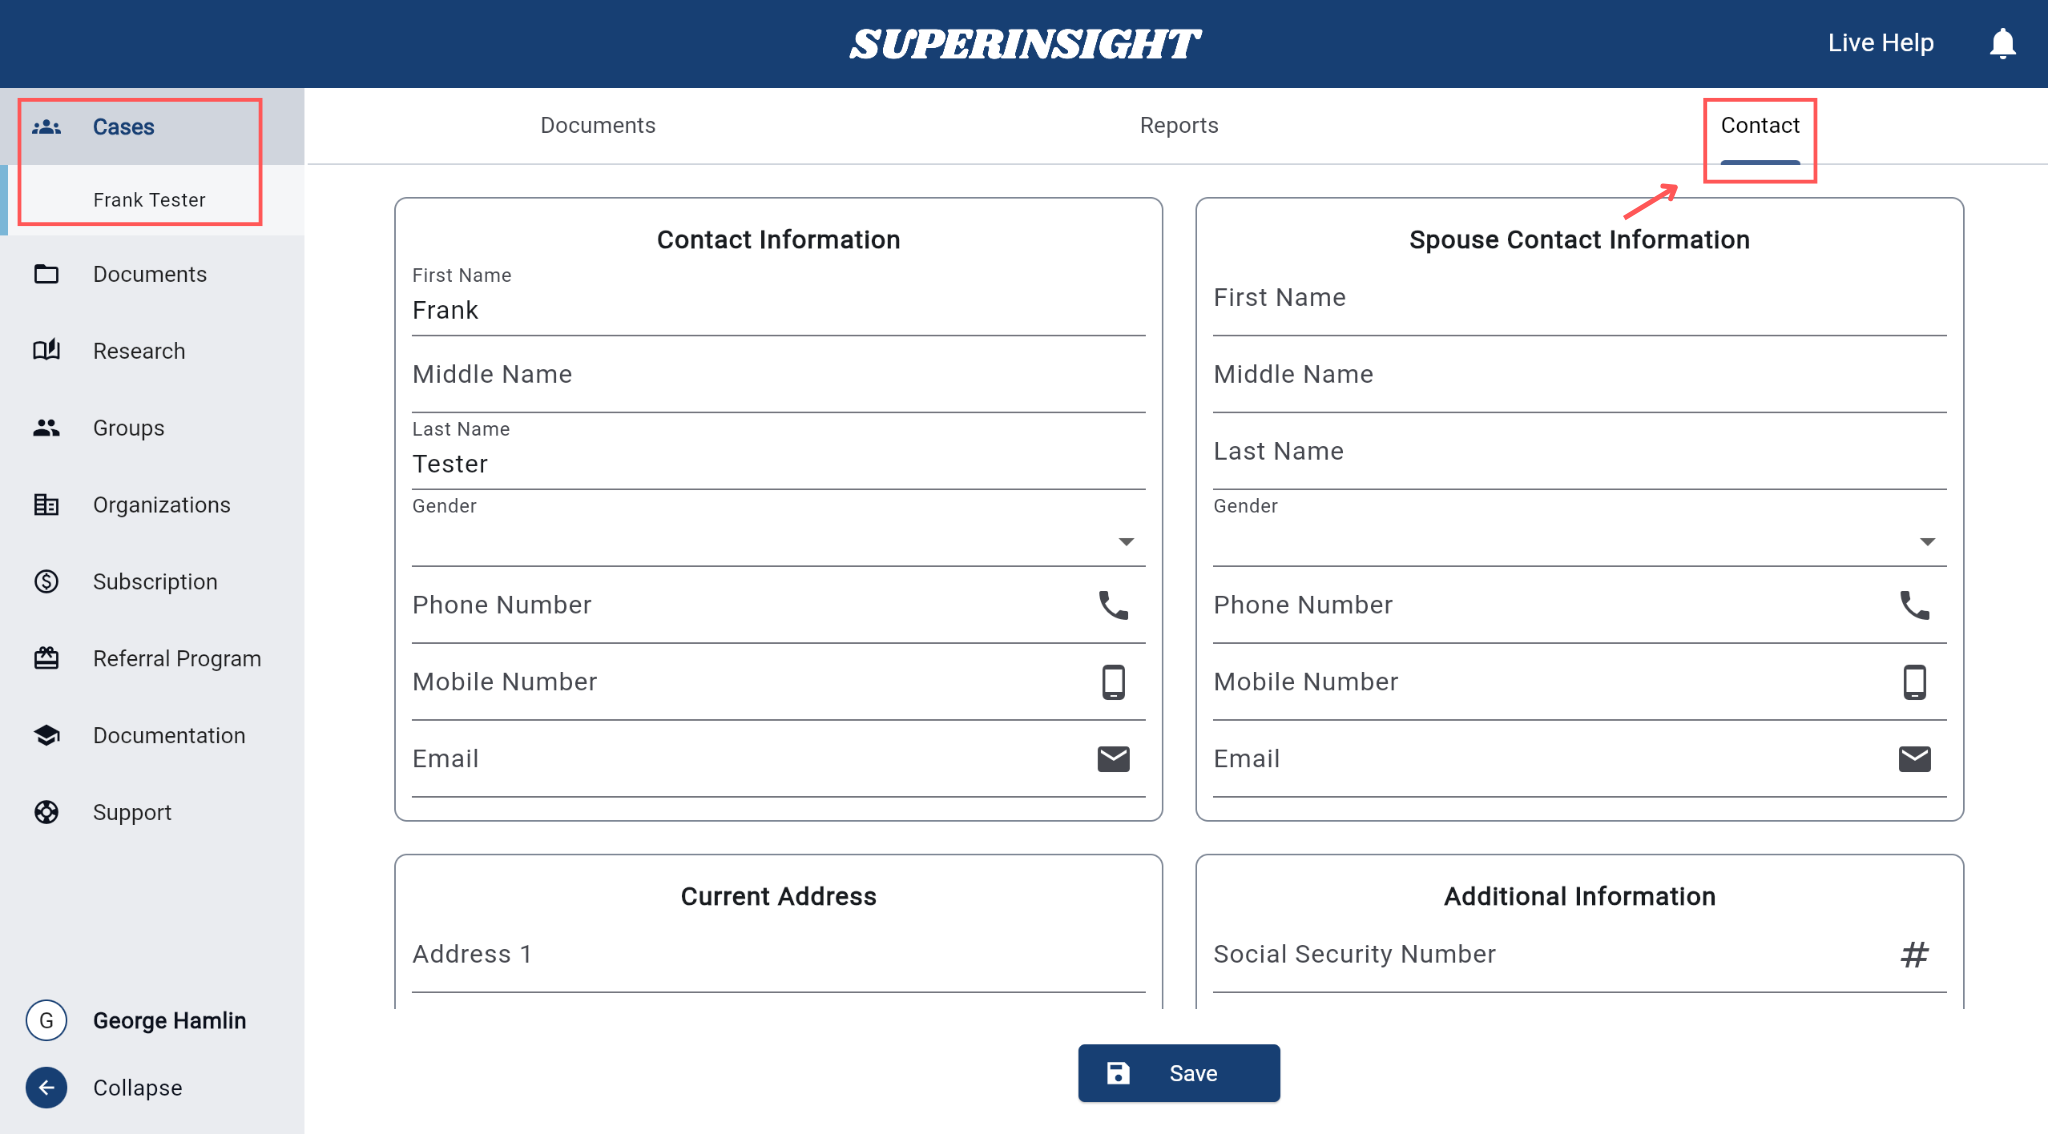This screenshot has width=2048, height=1134.
Task: Click the Documentation graduation cap icon
Action: (x=46, y=736)
